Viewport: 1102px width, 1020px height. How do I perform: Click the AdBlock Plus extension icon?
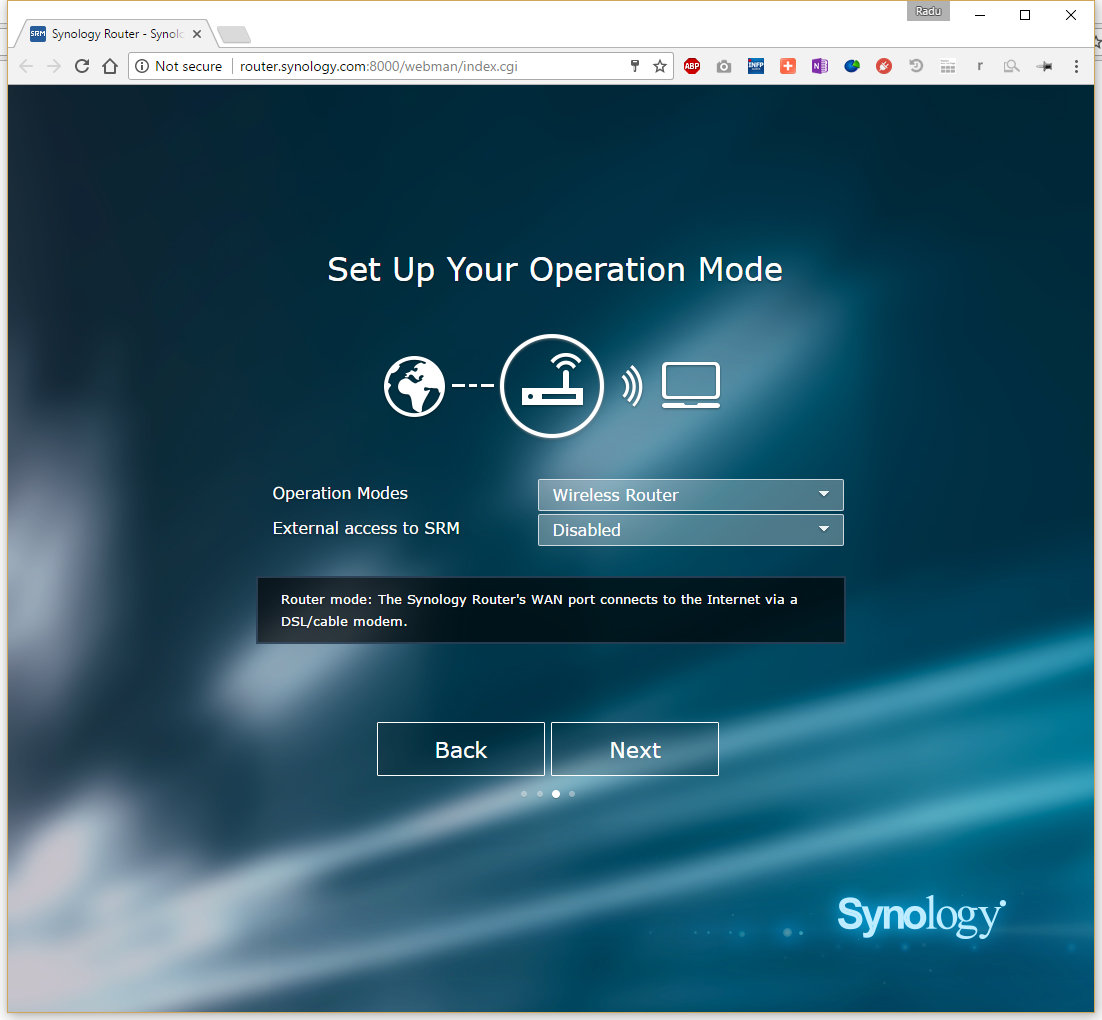tap(692, 66)
